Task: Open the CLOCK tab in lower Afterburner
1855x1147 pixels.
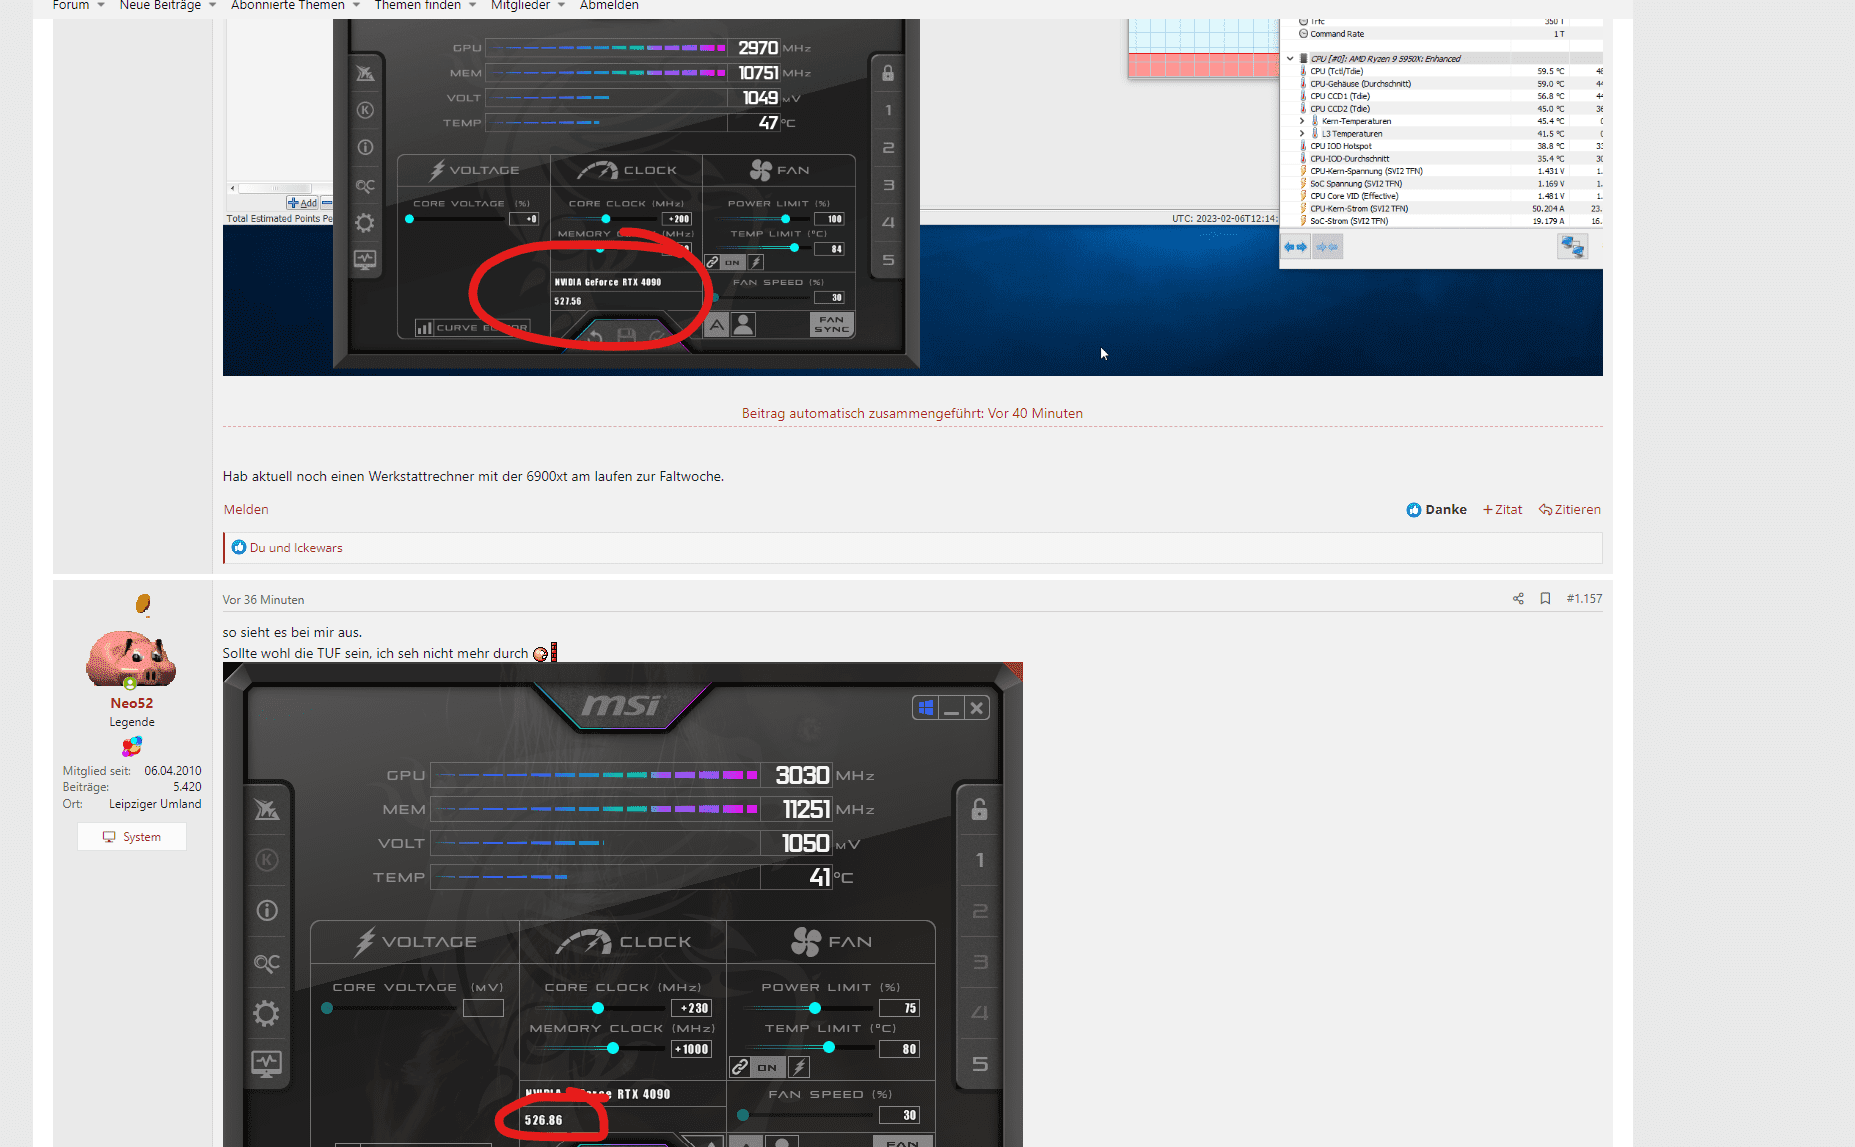Action: pos(623,942)
